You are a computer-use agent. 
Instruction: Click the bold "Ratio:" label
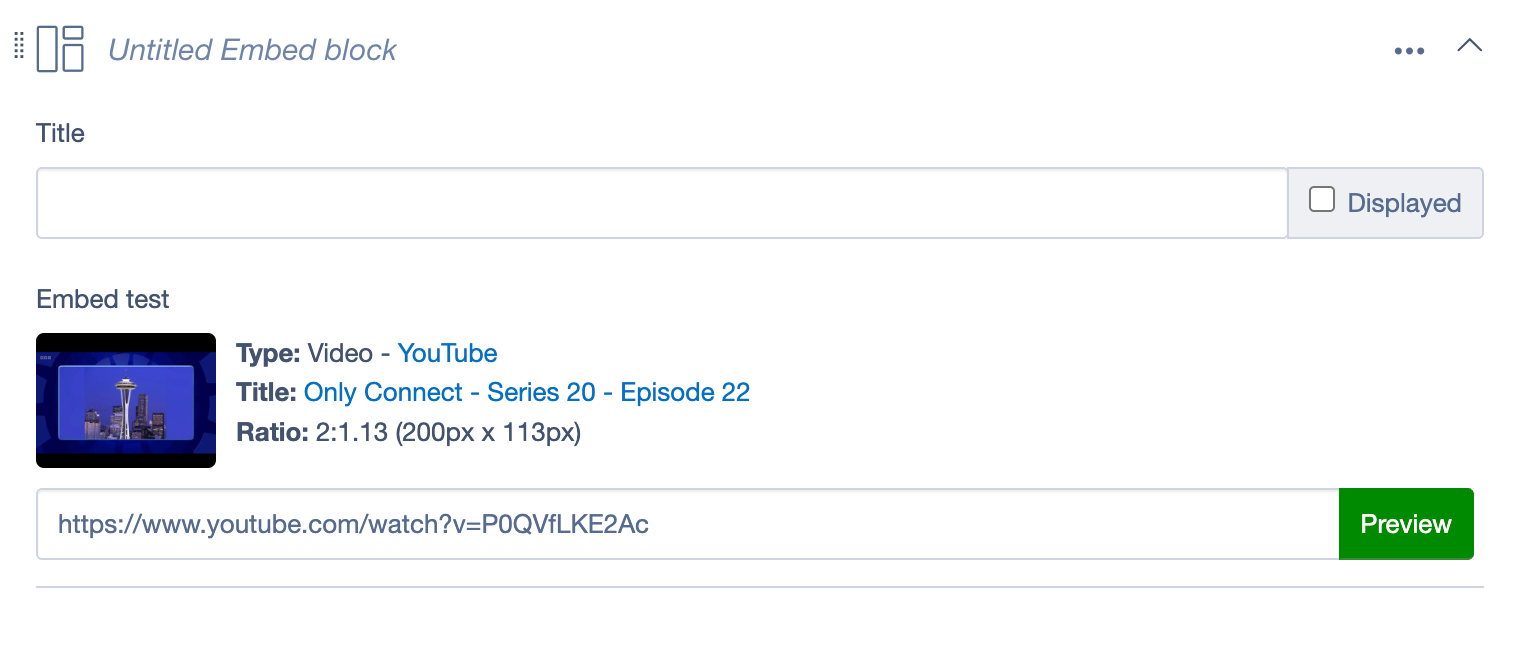271,432
